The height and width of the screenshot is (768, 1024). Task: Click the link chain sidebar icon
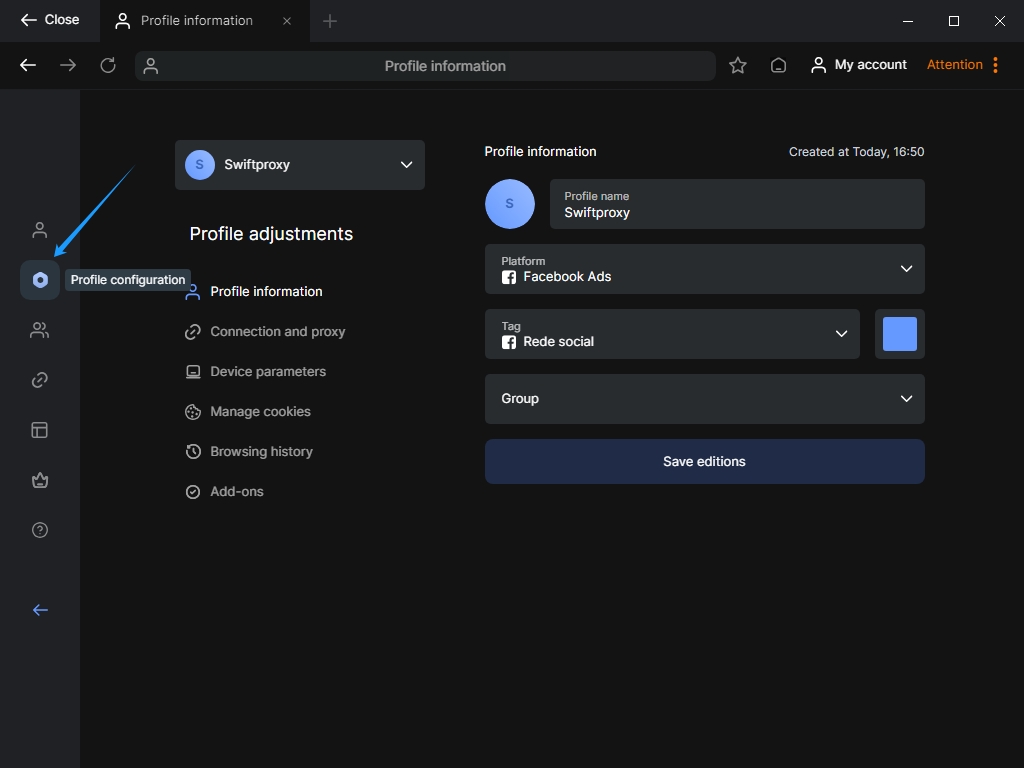coord(40,380)
